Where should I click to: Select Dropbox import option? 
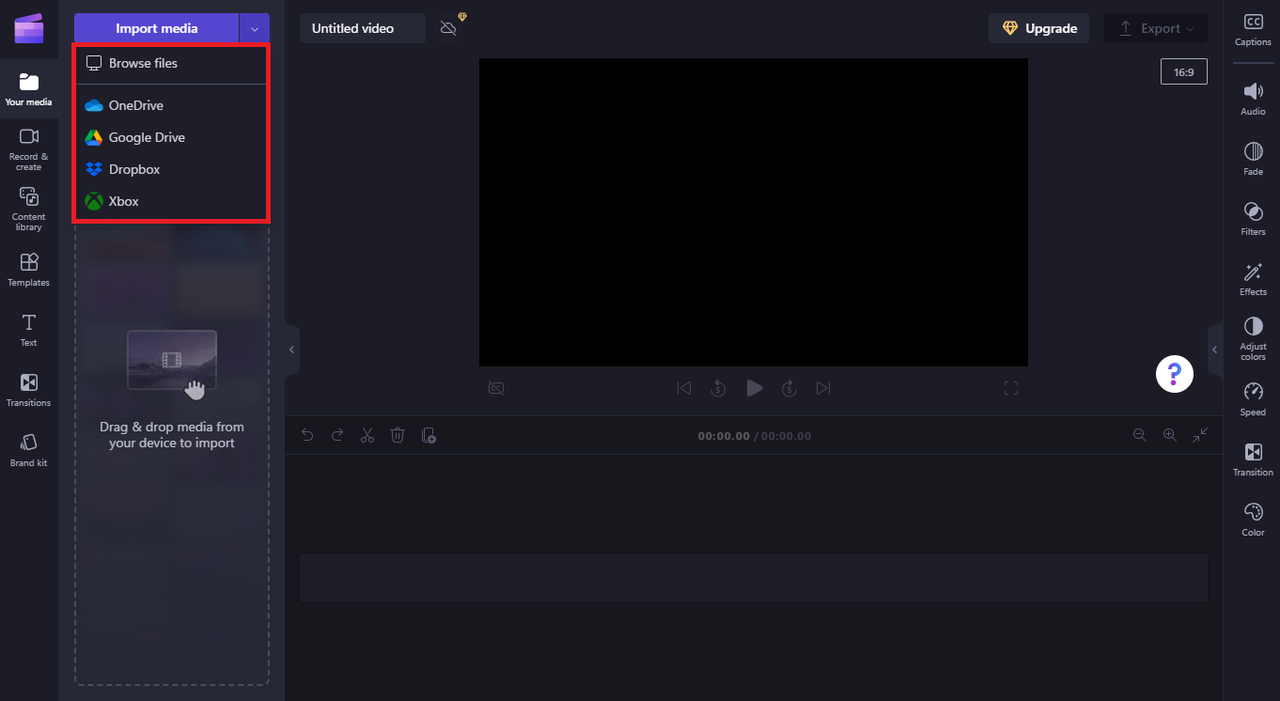[171, 169]
